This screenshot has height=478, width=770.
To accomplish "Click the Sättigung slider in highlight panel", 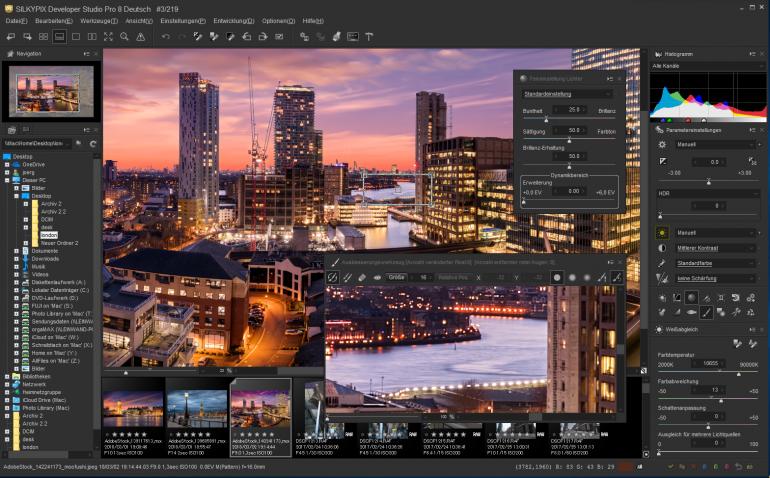I will click(570, 140).
